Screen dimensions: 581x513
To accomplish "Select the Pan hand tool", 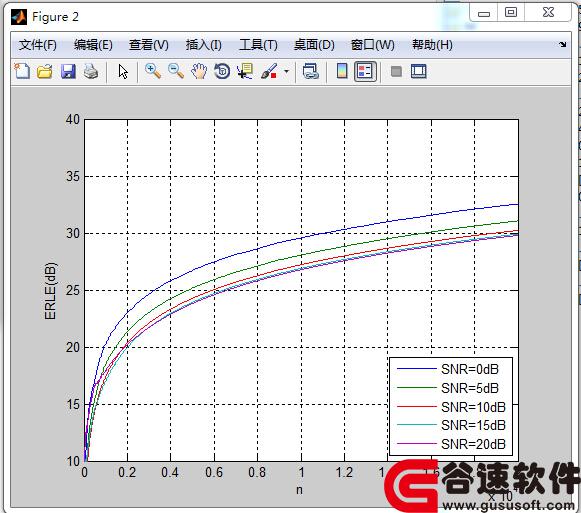I will pos(199,71).
